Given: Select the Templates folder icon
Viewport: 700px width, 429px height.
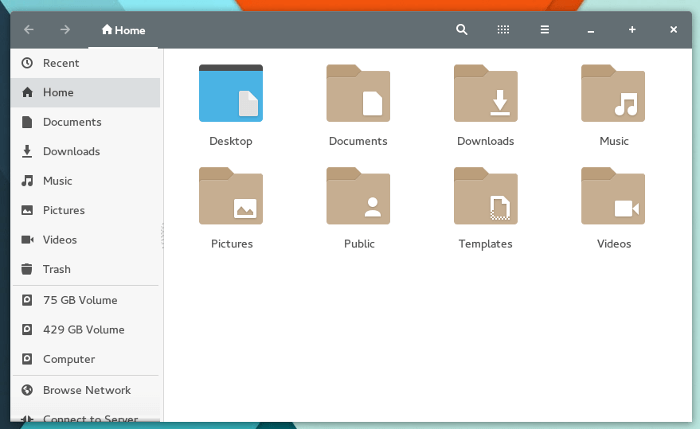Looking at the screenshot, I should (486, 196).
